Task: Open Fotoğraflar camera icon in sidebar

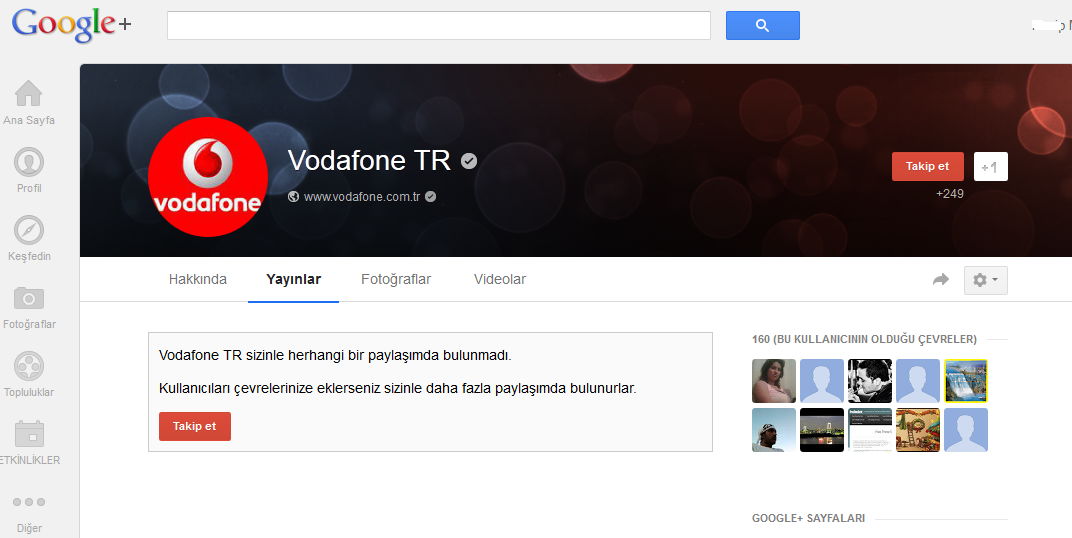Action: click(29, 298)
